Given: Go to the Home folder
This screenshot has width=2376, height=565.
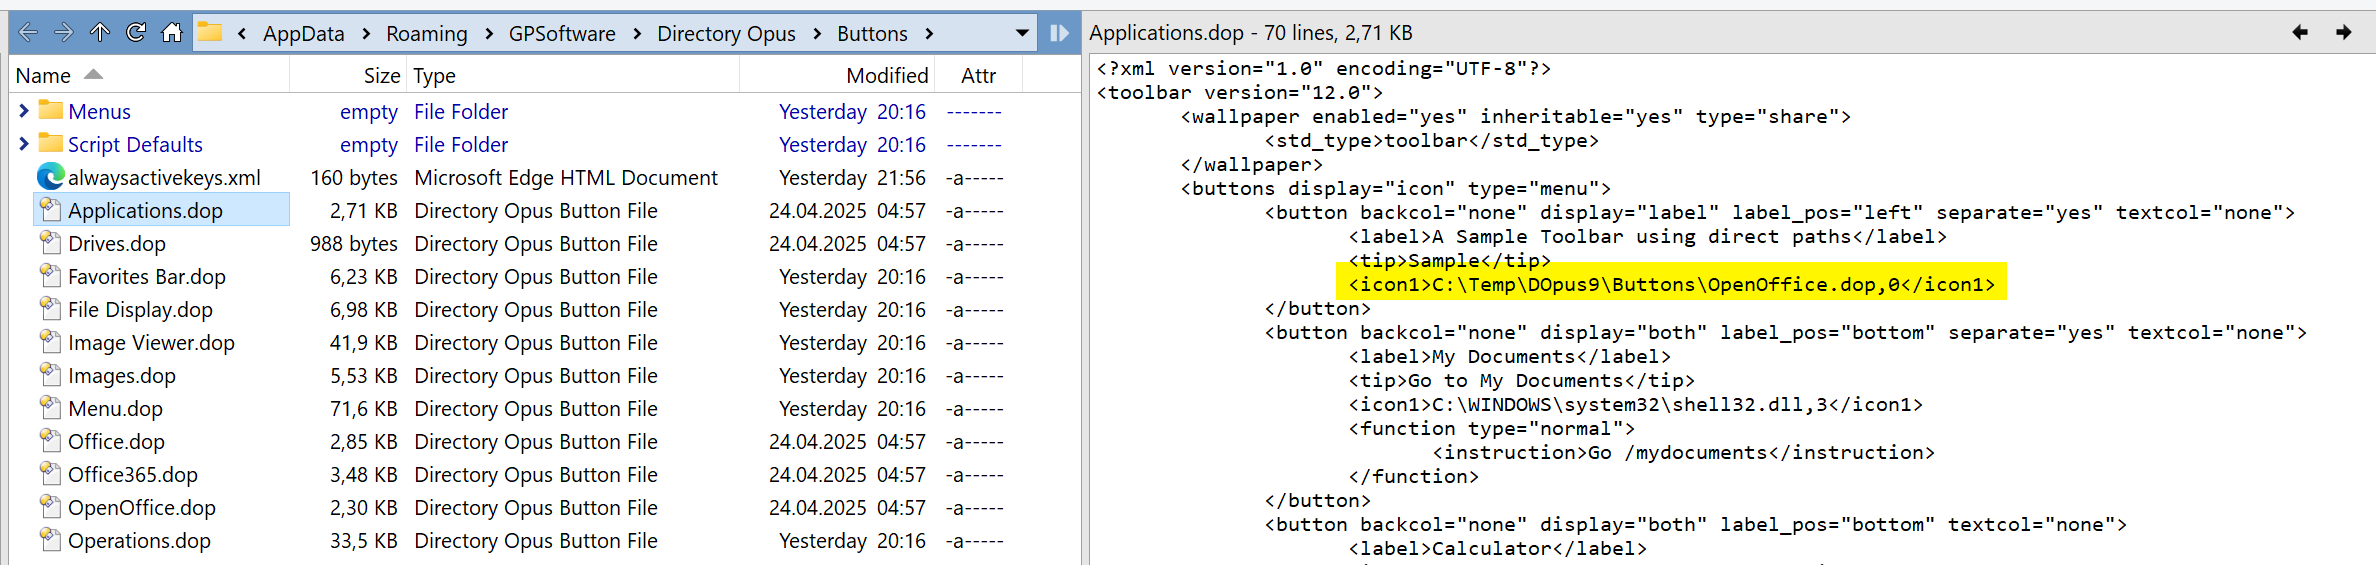Looking at the screenshot, I should tap(172, 33).
